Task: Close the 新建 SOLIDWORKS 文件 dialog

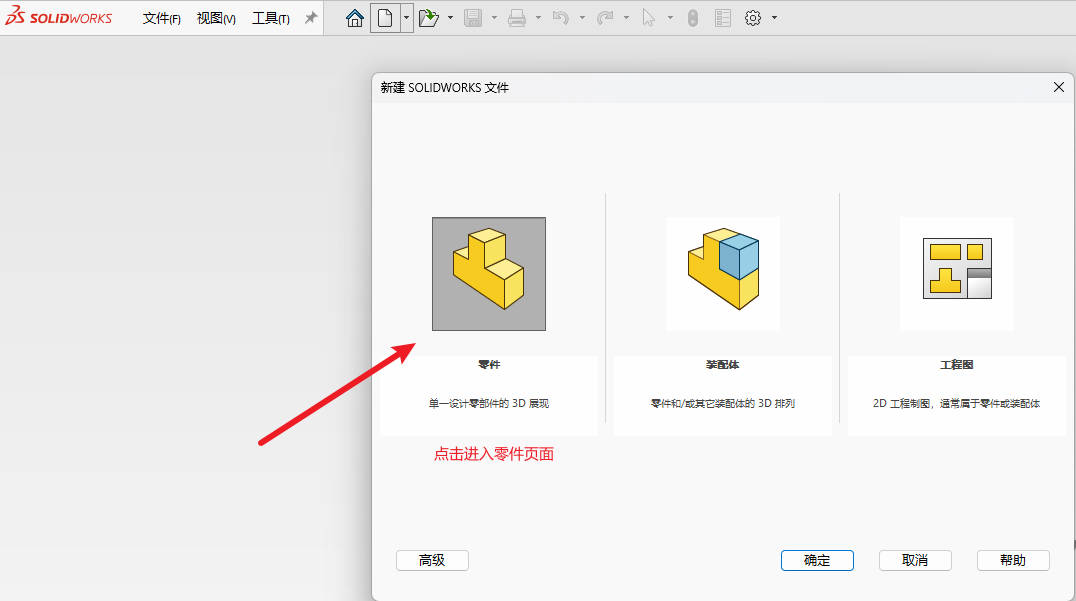Action: point(1059,87)
